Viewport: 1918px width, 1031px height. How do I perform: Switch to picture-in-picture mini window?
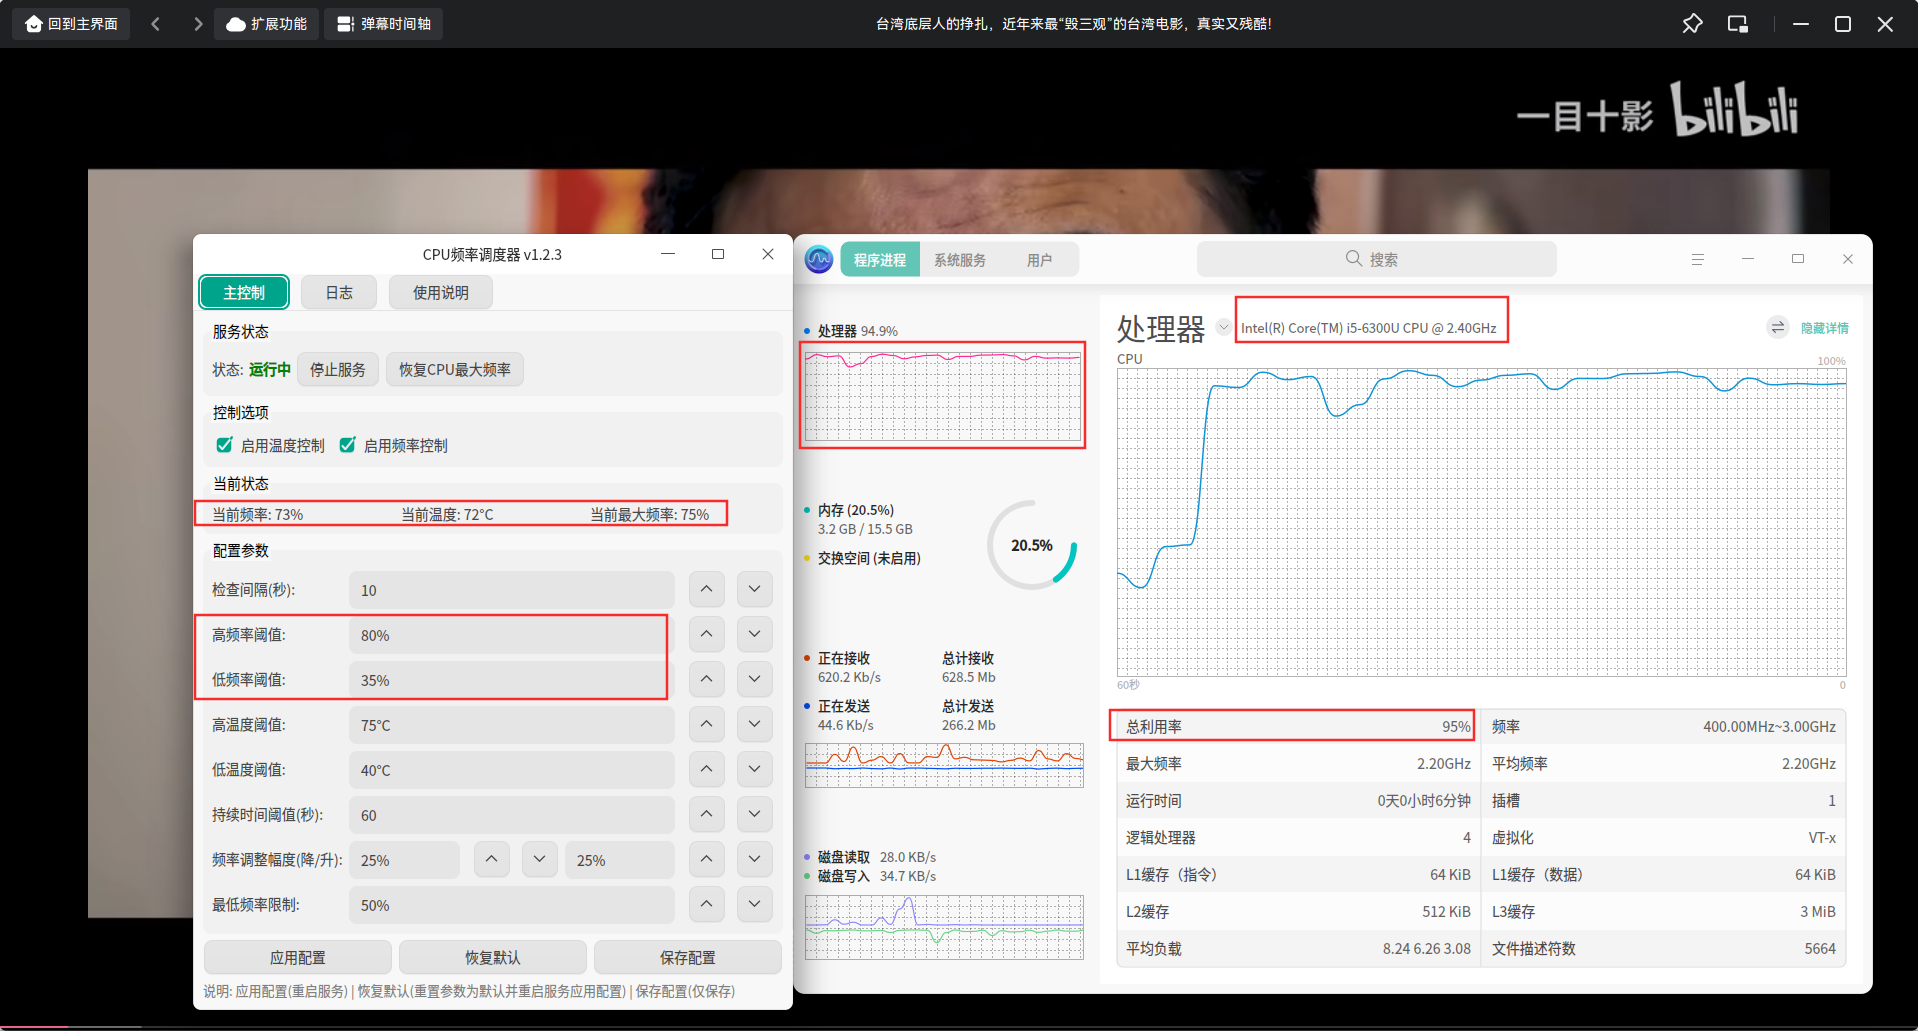point(1738,24)
